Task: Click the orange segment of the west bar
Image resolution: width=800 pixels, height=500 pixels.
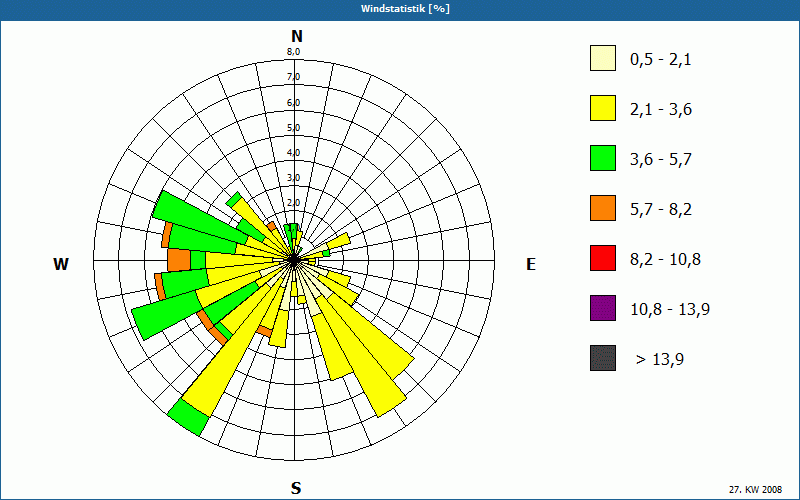Action: coord(179,260)
